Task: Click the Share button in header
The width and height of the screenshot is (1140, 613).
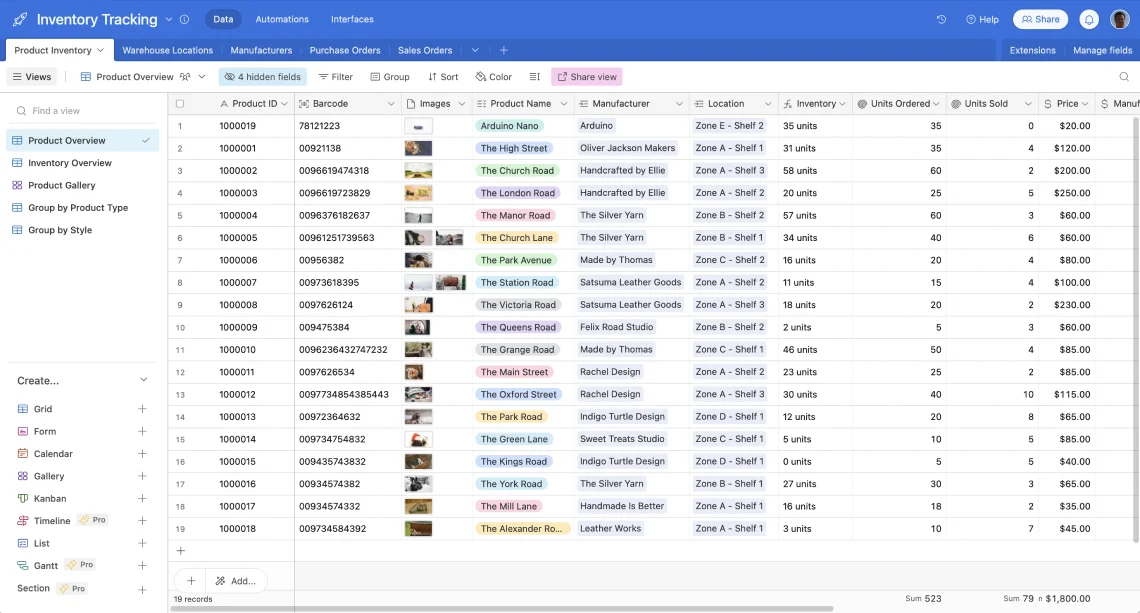Action: point(1040,19)
